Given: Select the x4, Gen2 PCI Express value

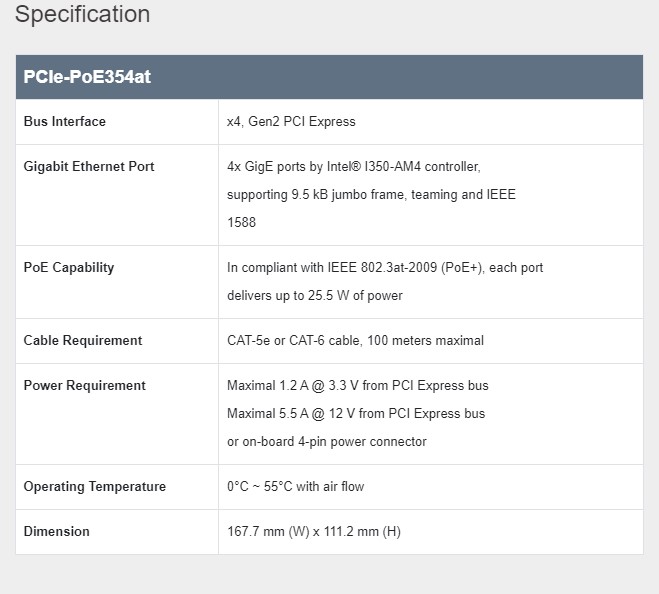Looking at the screenshot, I should pyautogui.click(x=291, y=122).
